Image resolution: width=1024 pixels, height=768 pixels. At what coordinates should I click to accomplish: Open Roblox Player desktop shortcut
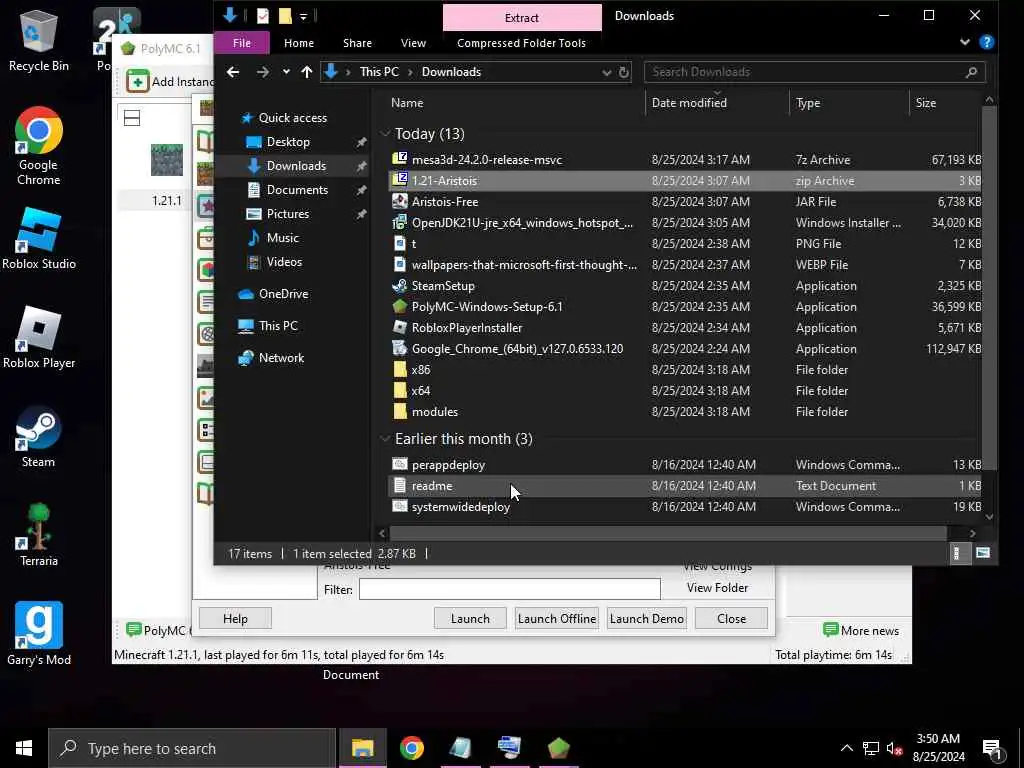[39, 338]
